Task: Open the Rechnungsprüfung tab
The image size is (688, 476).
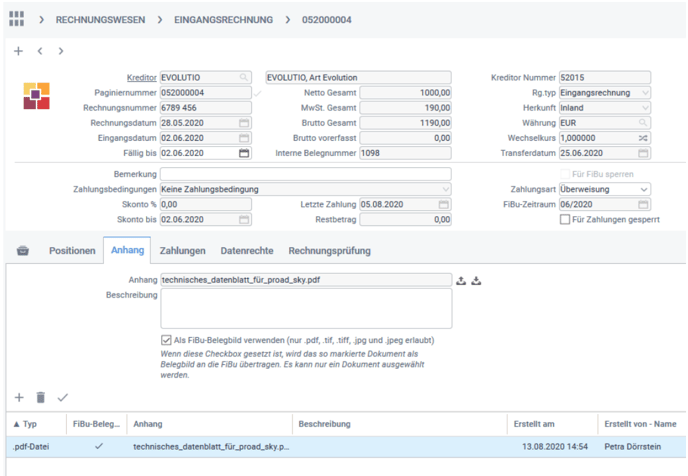Action: (329, 251)
